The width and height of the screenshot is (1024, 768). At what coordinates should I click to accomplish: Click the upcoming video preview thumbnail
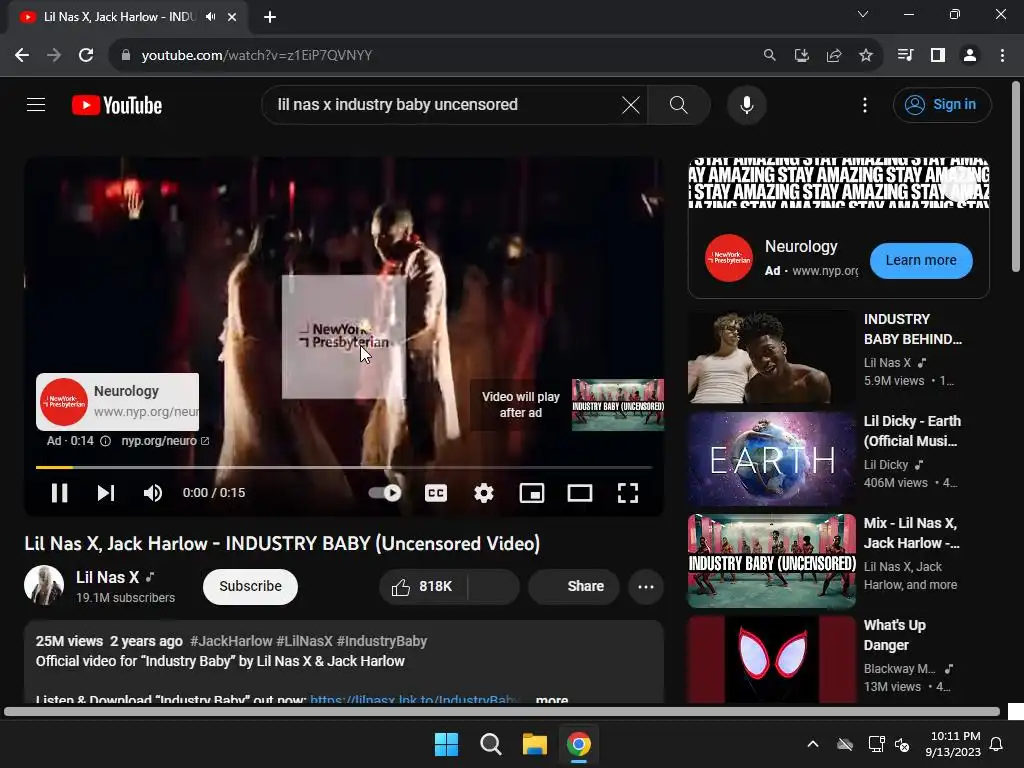618,405
